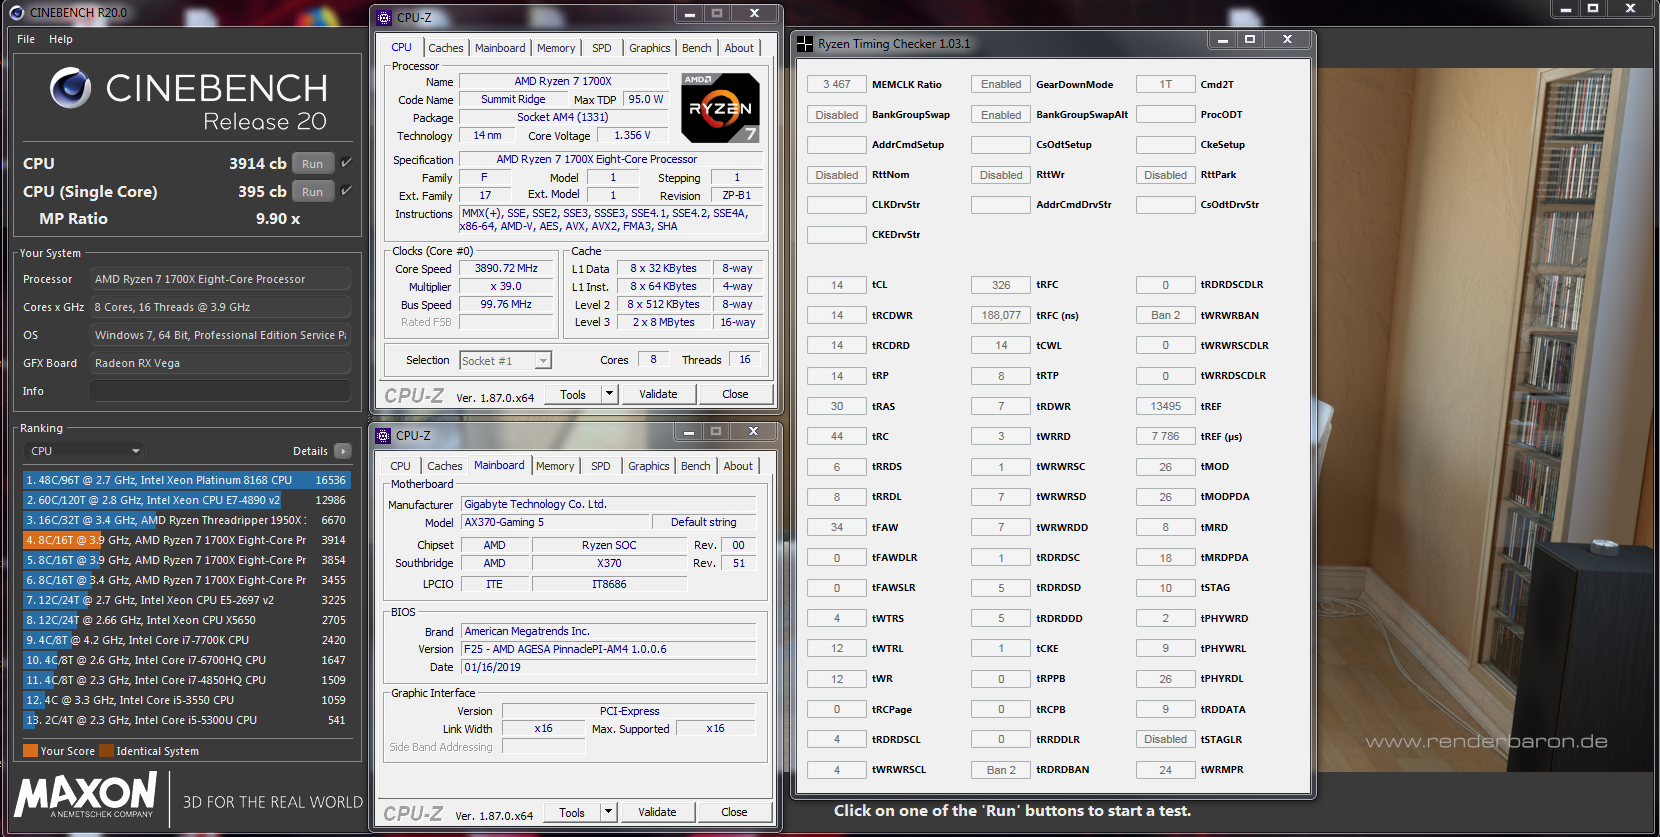Select ranking row Xeon CPU X5650
1660x837 pixels.
[187, 620]
